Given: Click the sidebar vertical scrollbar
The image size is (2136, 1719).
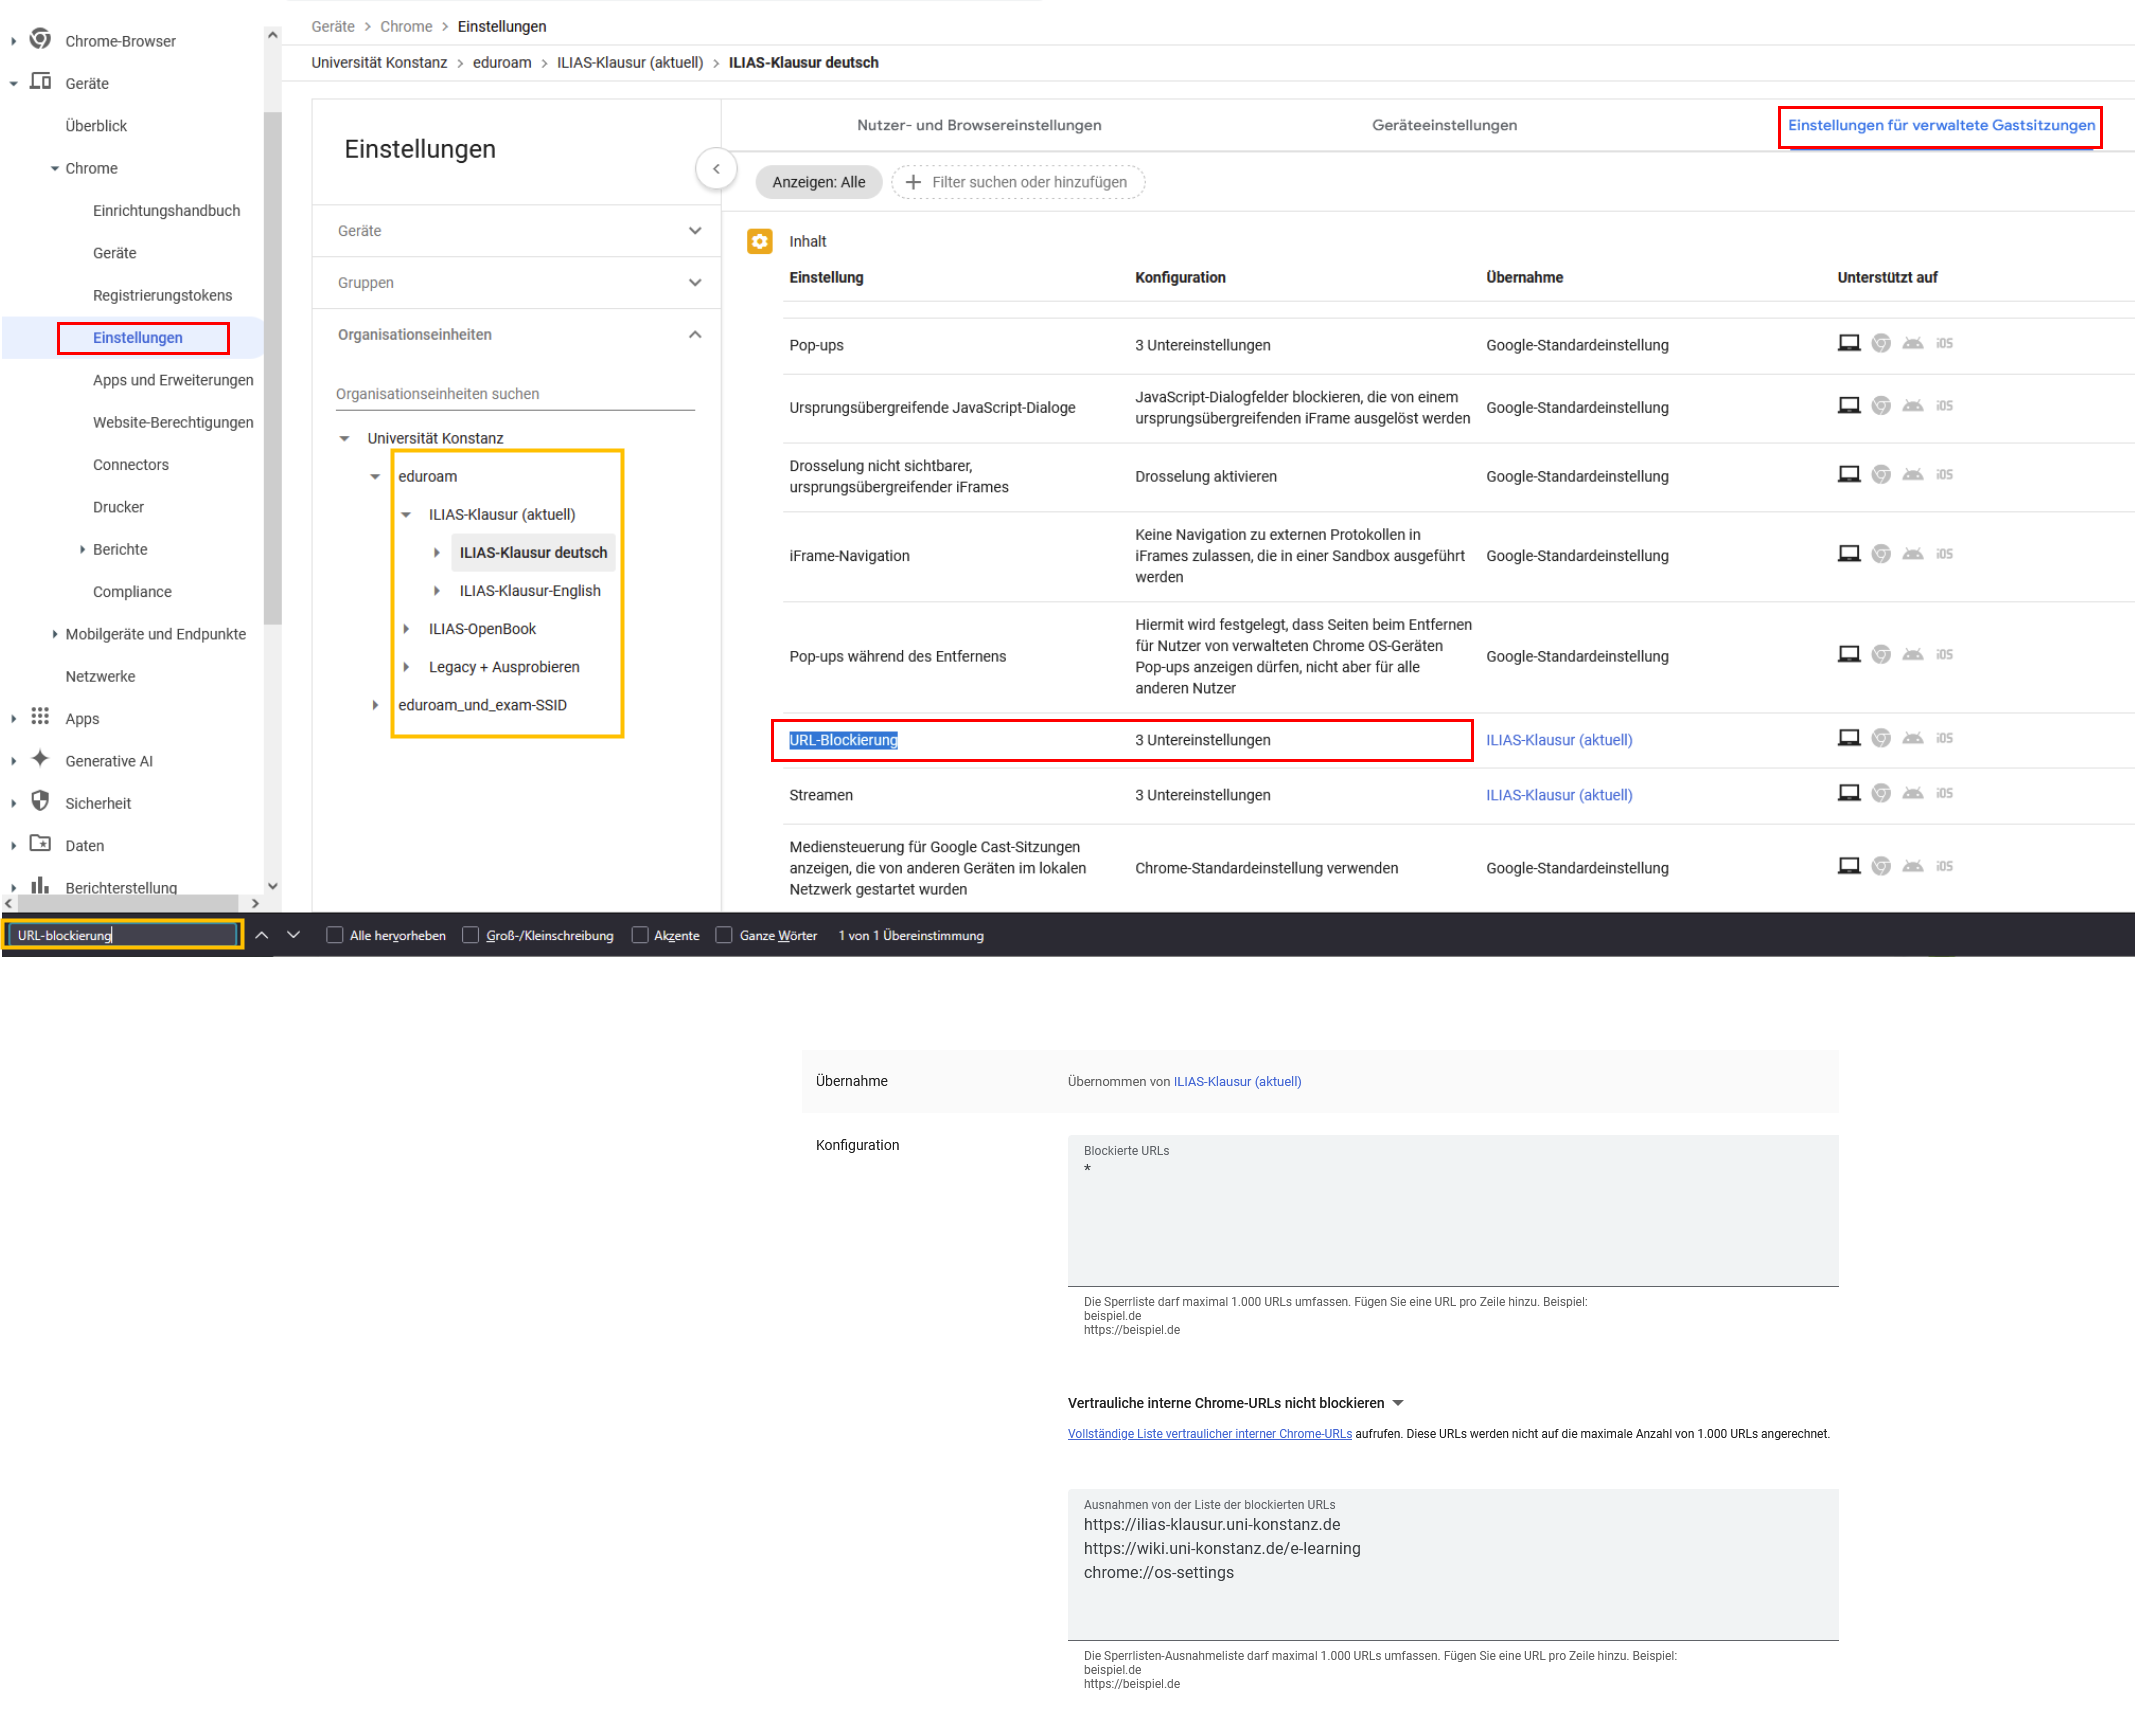Looking at the screenshot, I should [x=272, y=366].
